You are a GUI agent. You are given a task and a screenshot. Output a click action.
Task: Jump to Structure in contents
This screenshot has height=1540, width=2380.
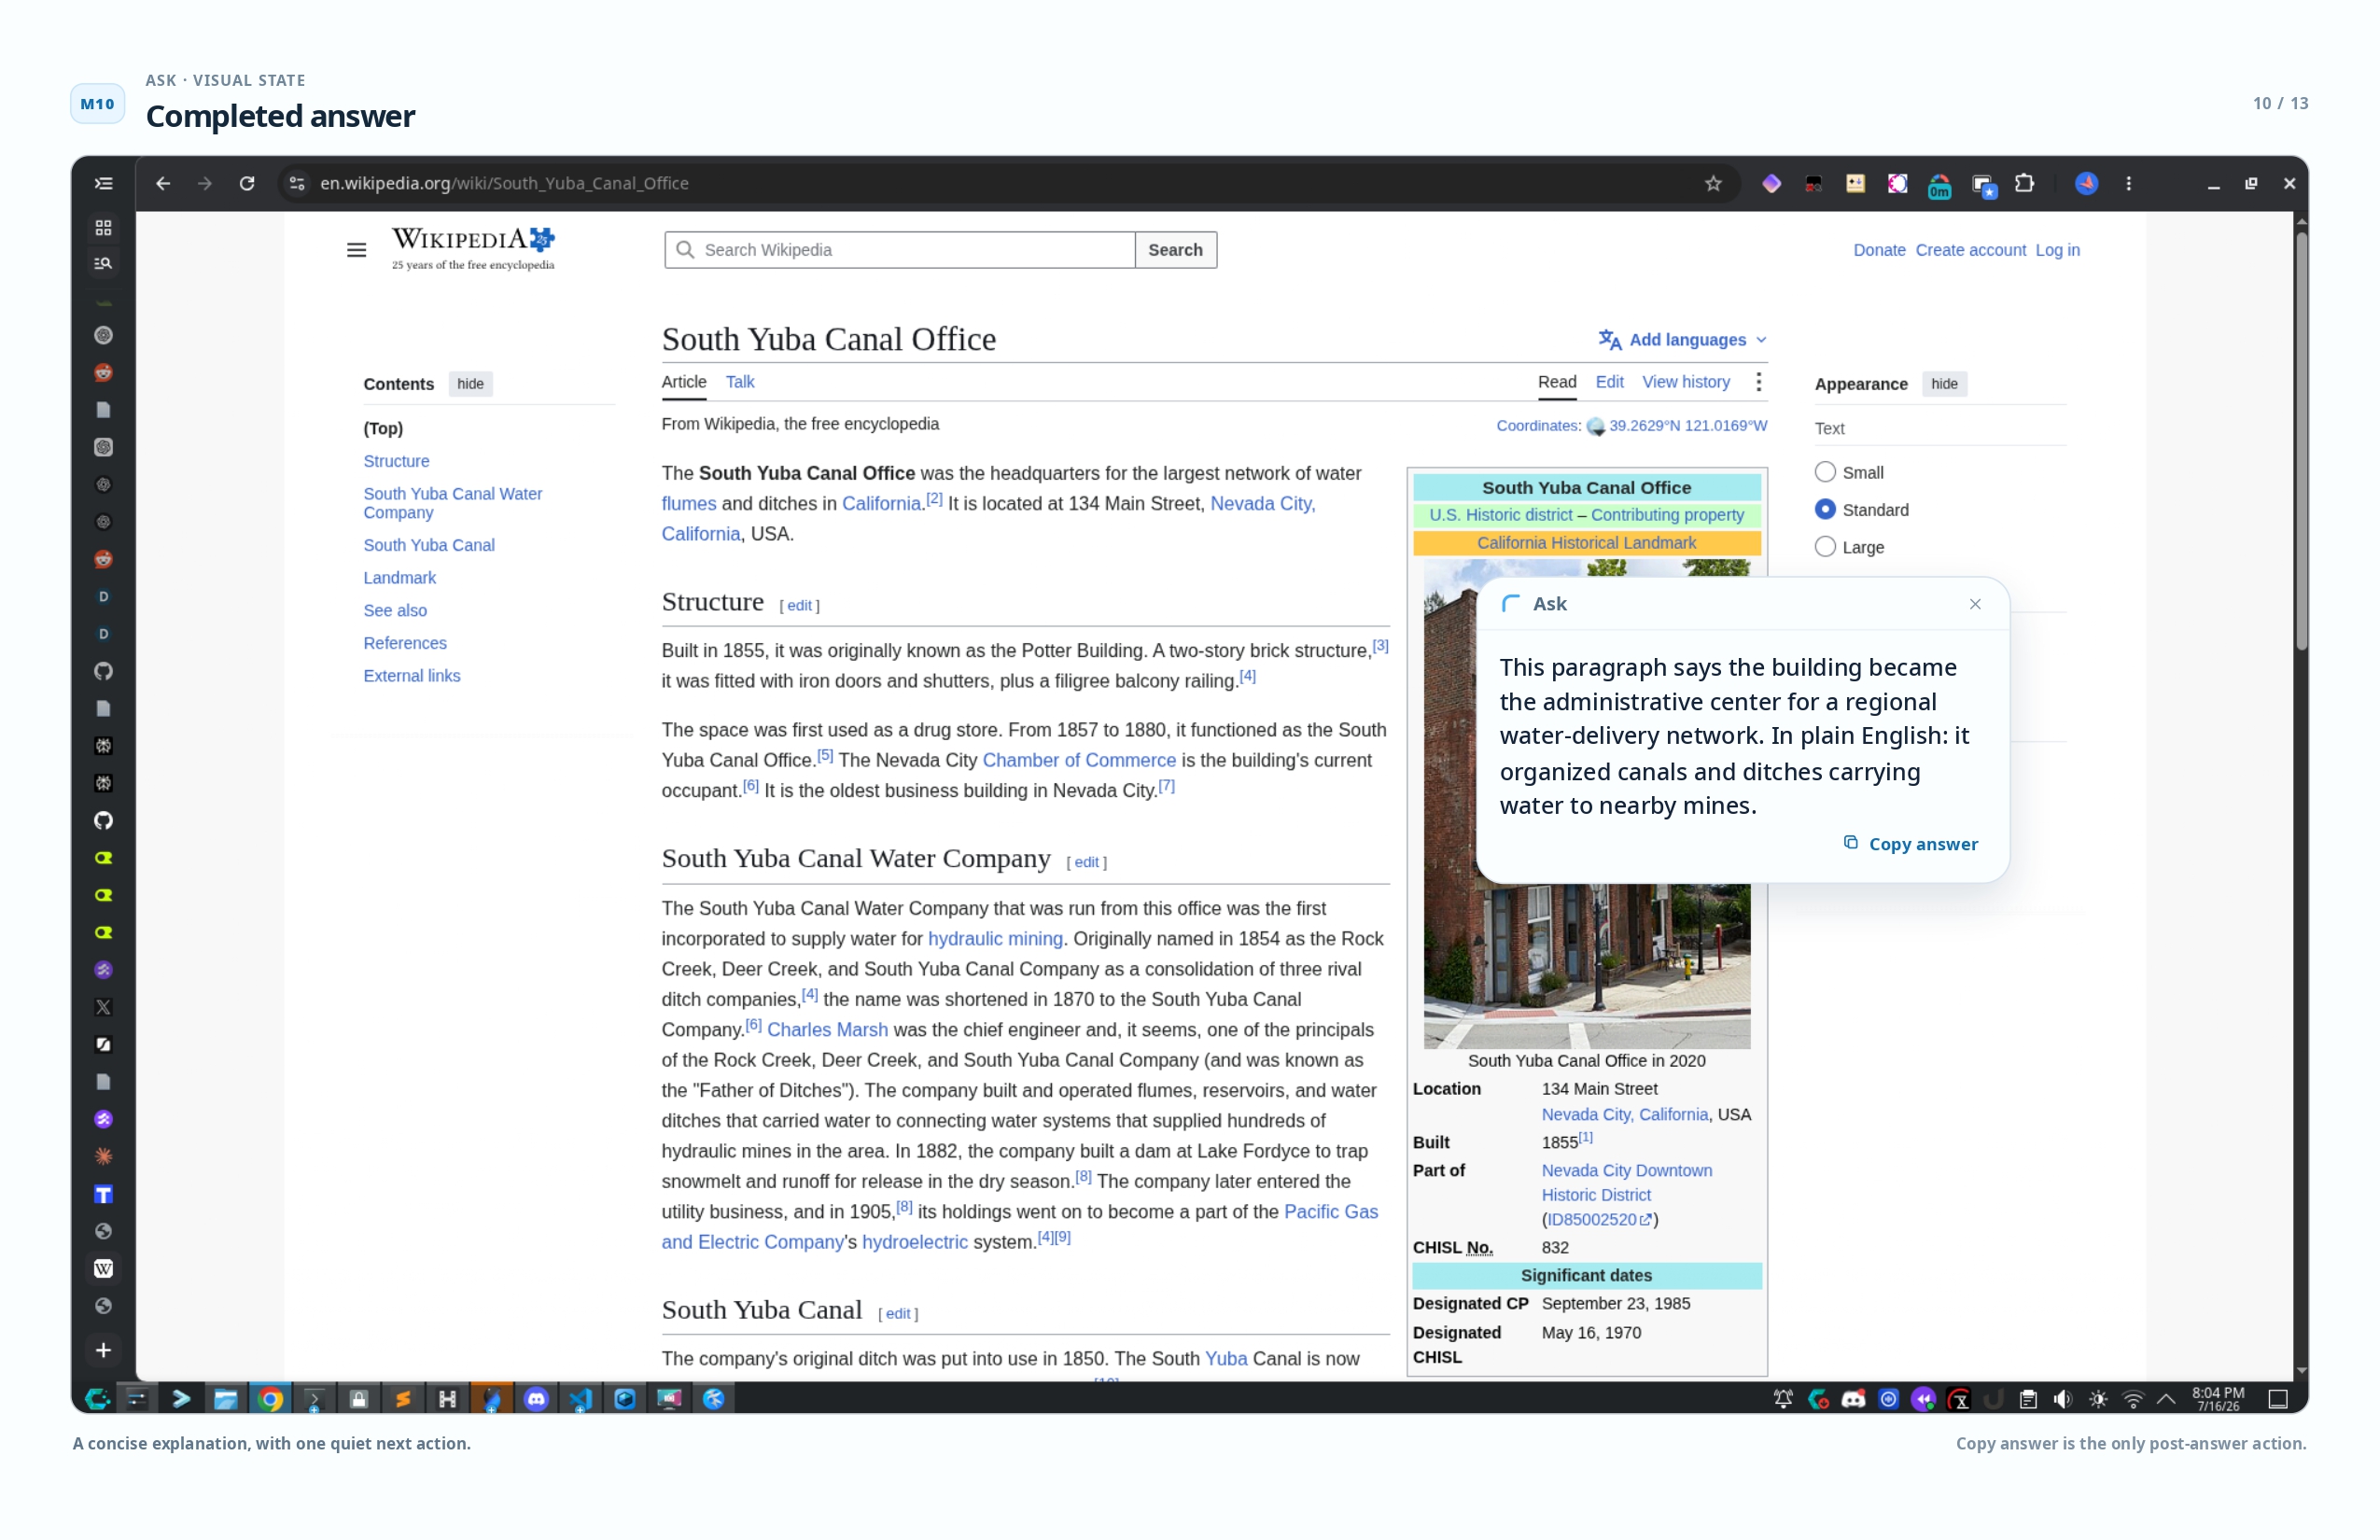pos(397,461)
